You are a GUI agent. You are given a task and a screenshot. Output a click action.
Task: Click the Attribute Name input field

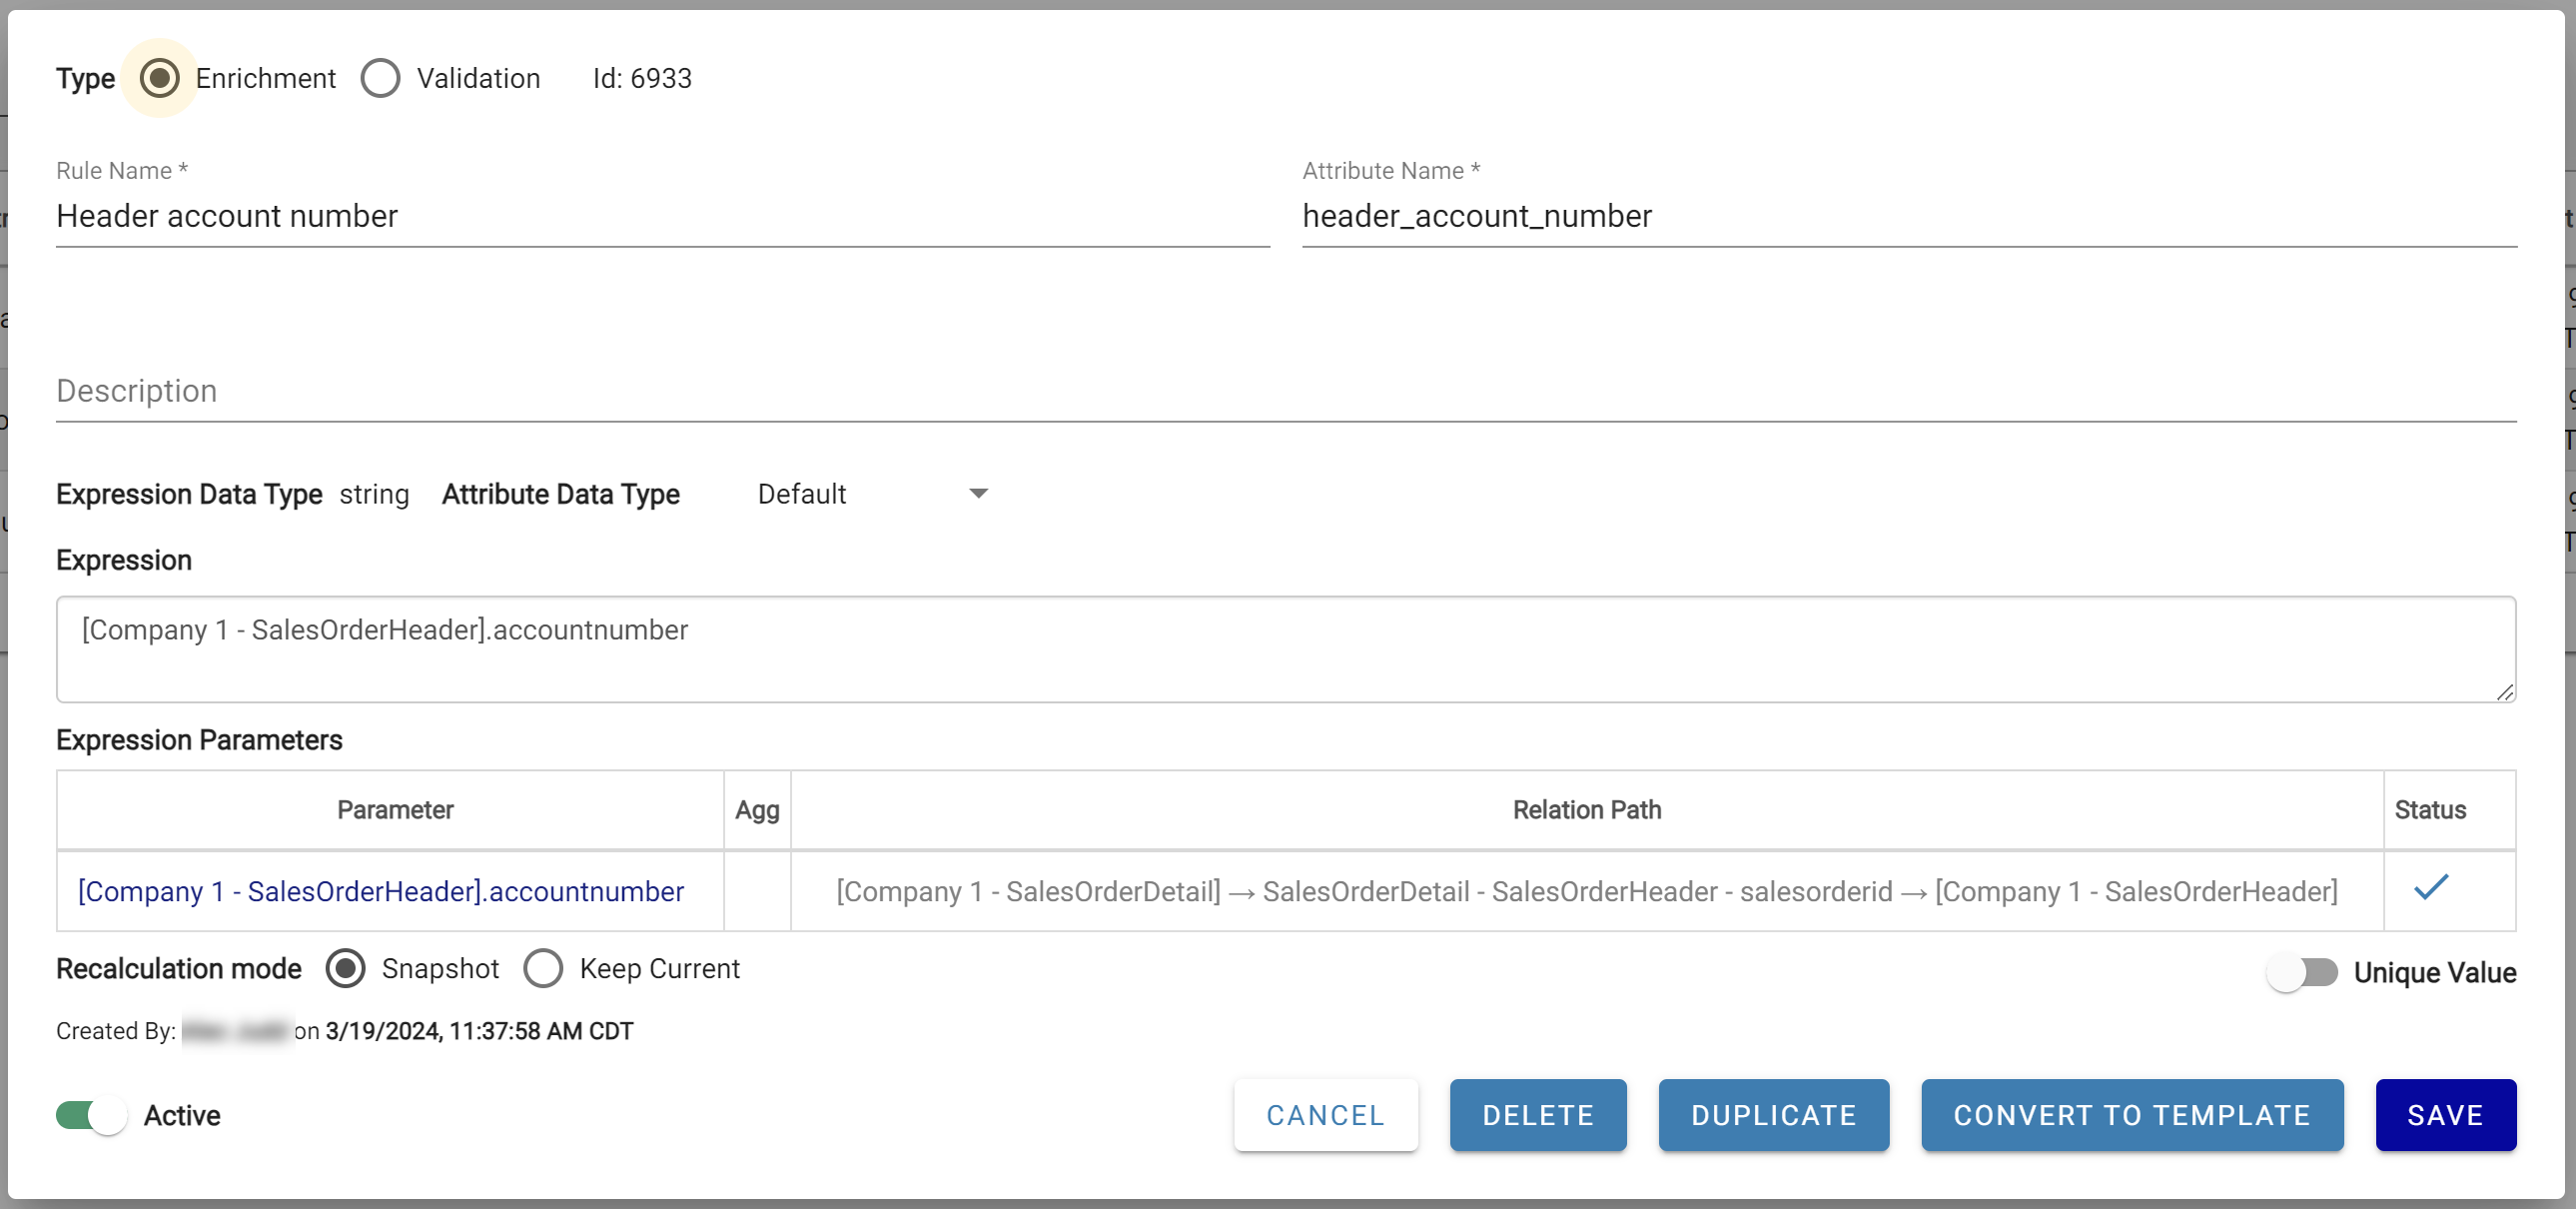coord(1908,216)
